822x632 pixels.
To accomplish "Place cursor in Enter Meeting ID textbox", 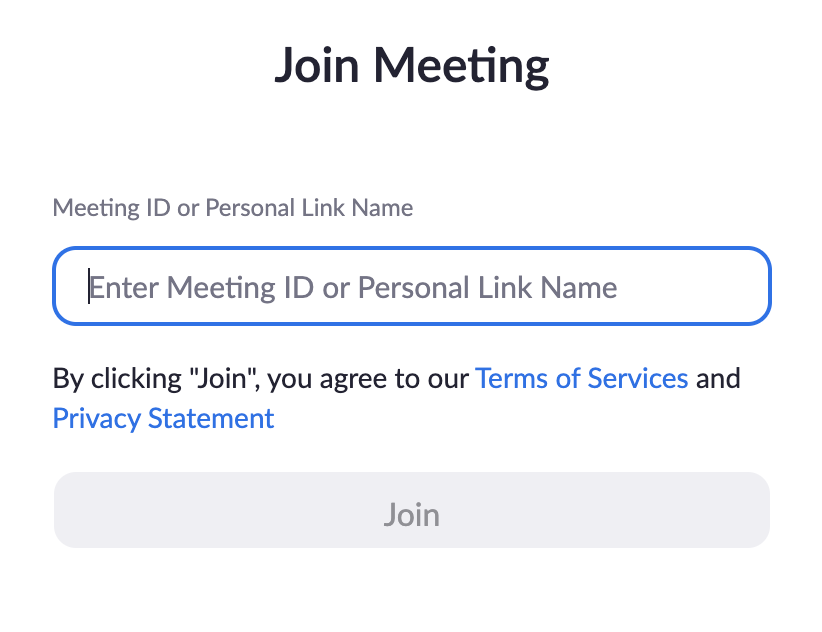I will [x=411, y=287].
